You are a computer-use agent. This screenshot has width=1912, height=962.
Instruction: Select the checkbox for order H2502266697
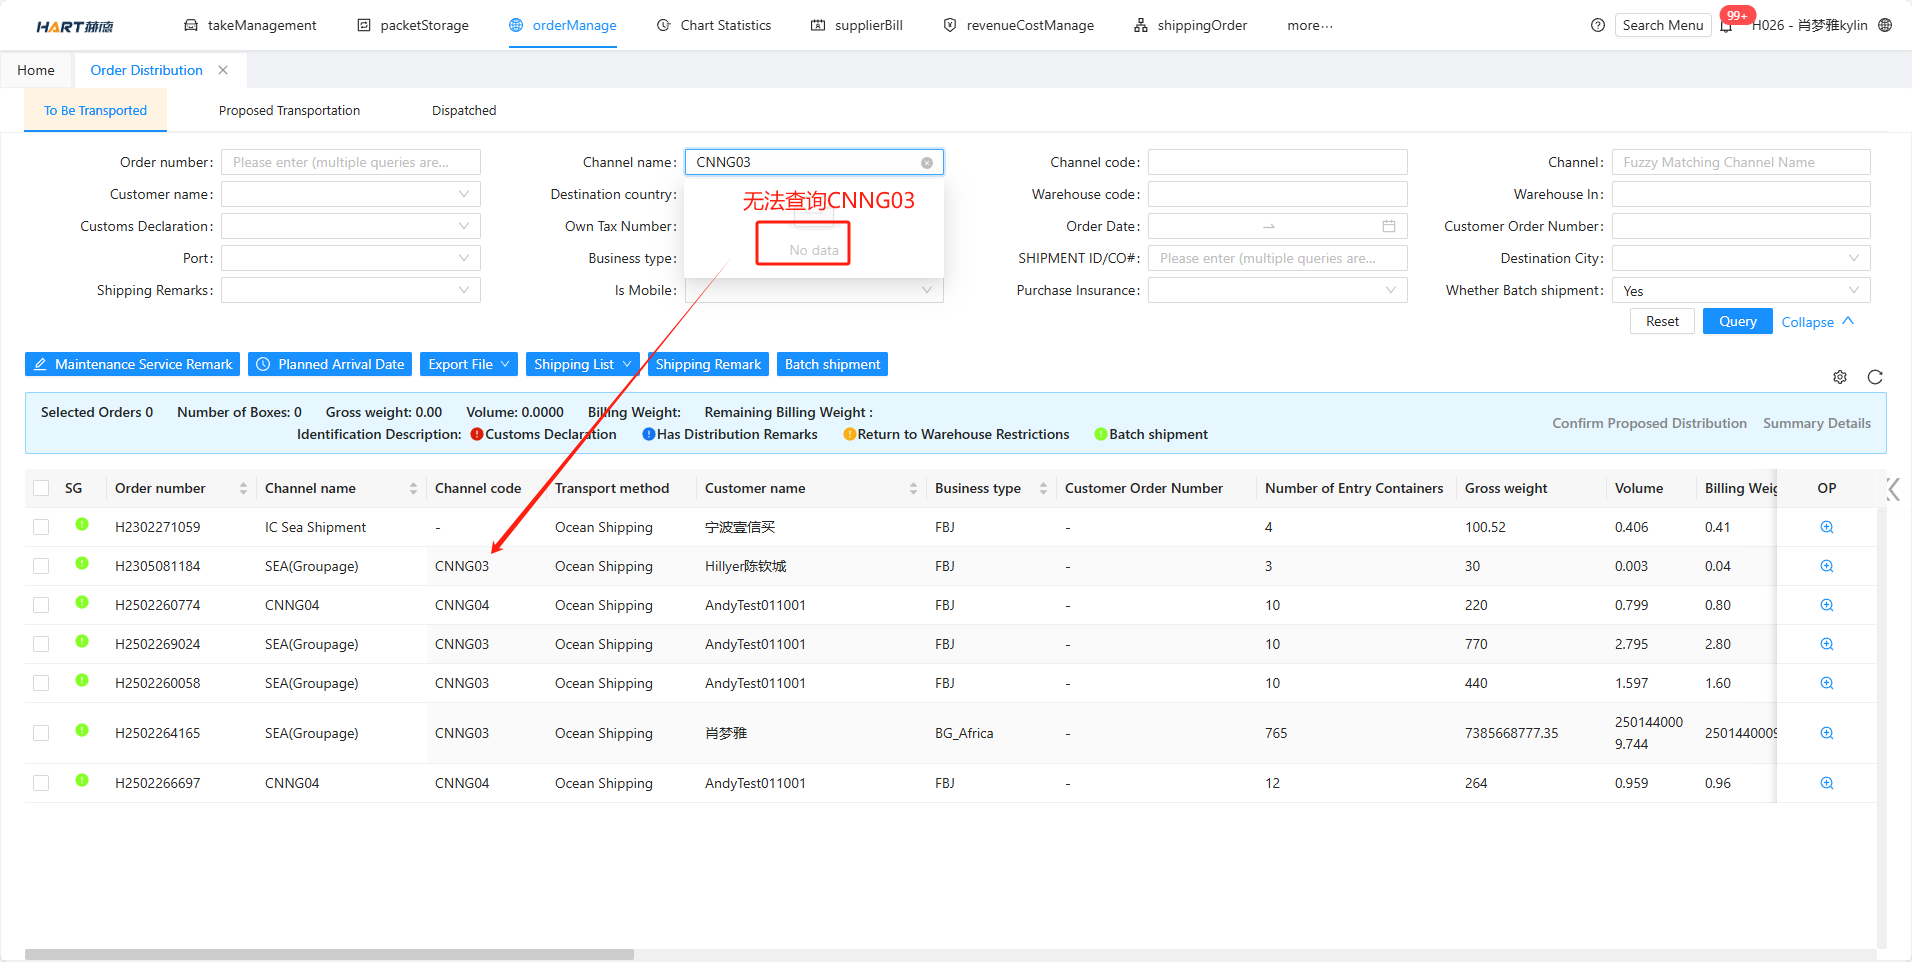click(x=41, y=783)
